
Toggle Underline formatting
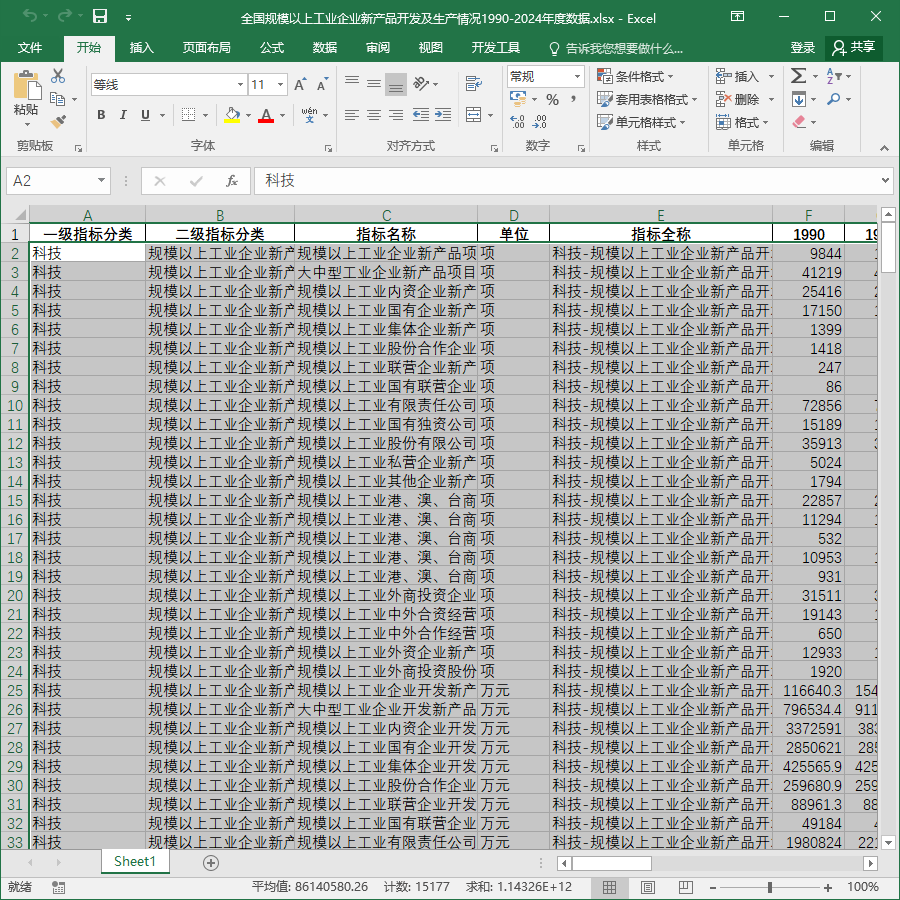145,115
